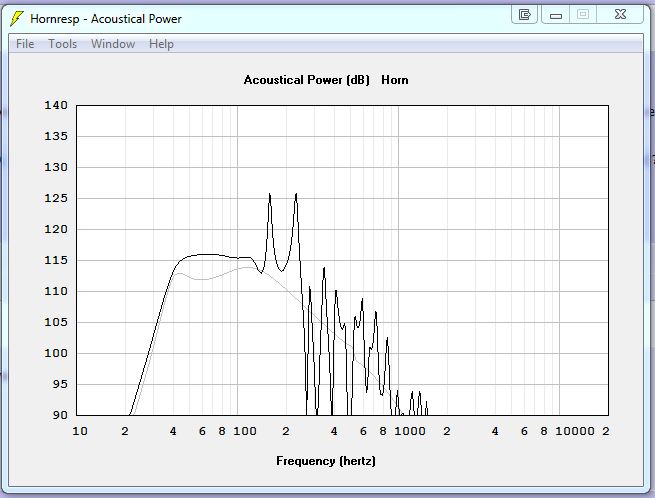
Task: Click the chart title 'Acoustical Power (dB)'
Action: coord(307,80)
